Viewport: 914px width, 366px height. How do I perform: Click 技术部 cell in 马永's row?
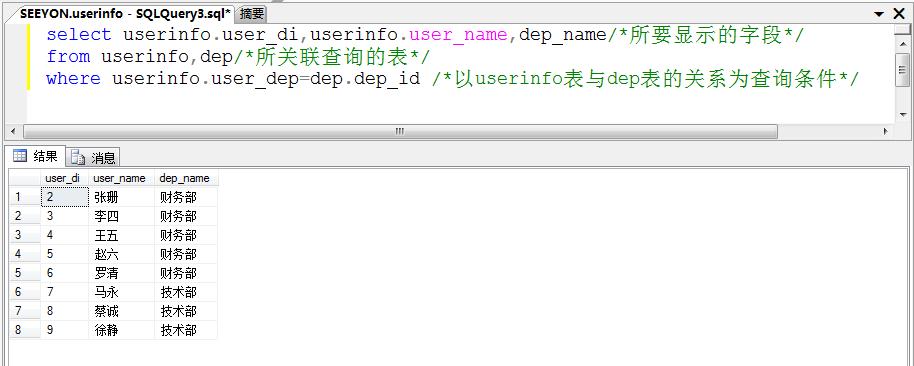(186, 292)
